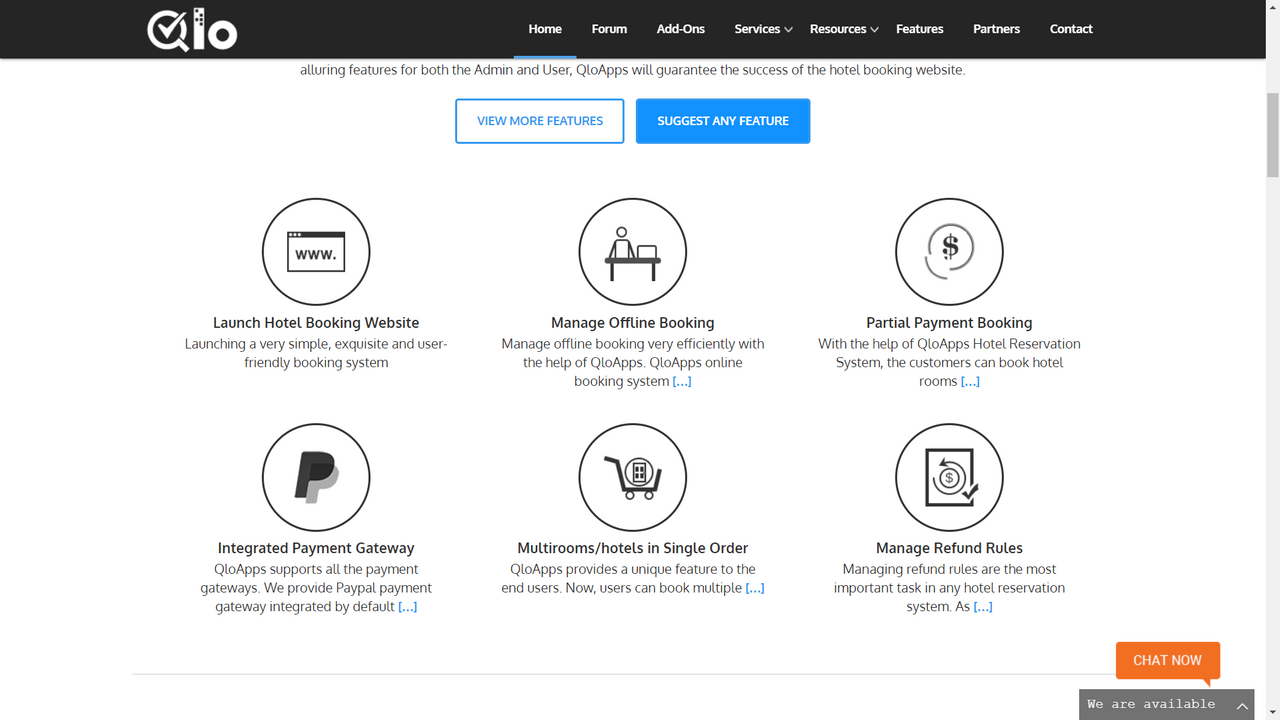Open the Partners menu item

coord(997,29)
